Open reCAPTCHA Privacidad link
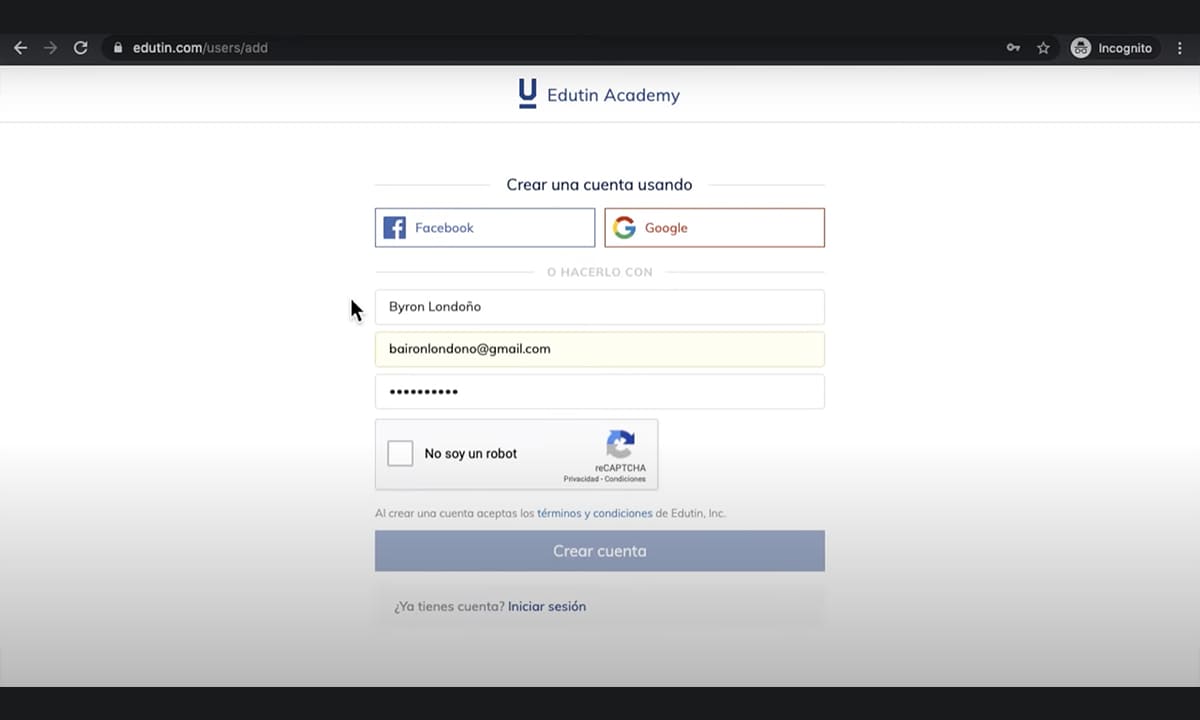 [580, 479]
